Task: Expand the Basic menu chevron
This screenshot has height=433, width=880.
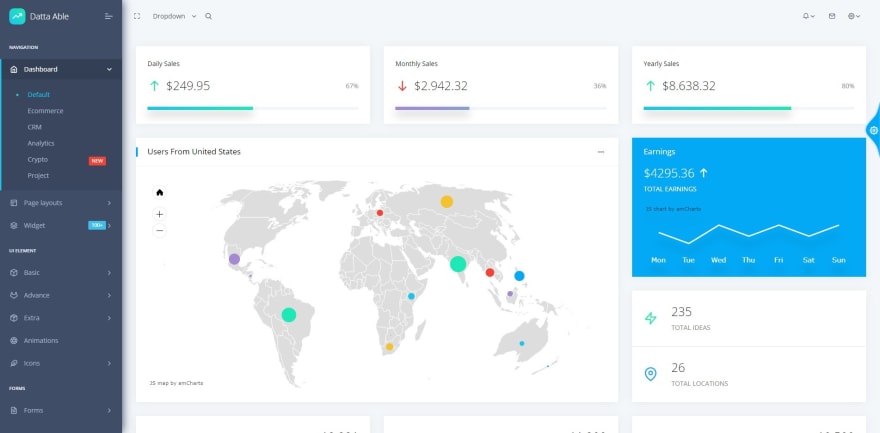Action: point(109,273)
